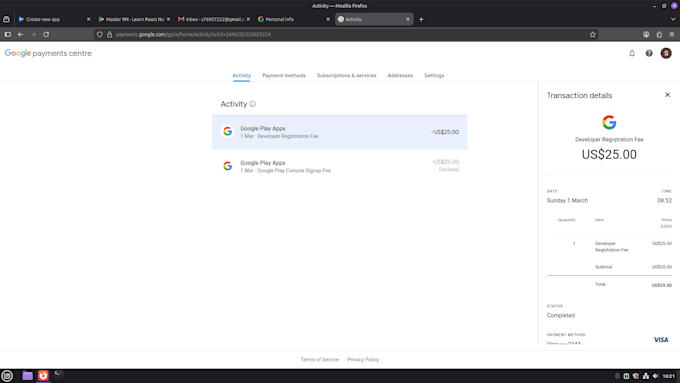Switch to the Create new app tab

(x=53, y=19)
